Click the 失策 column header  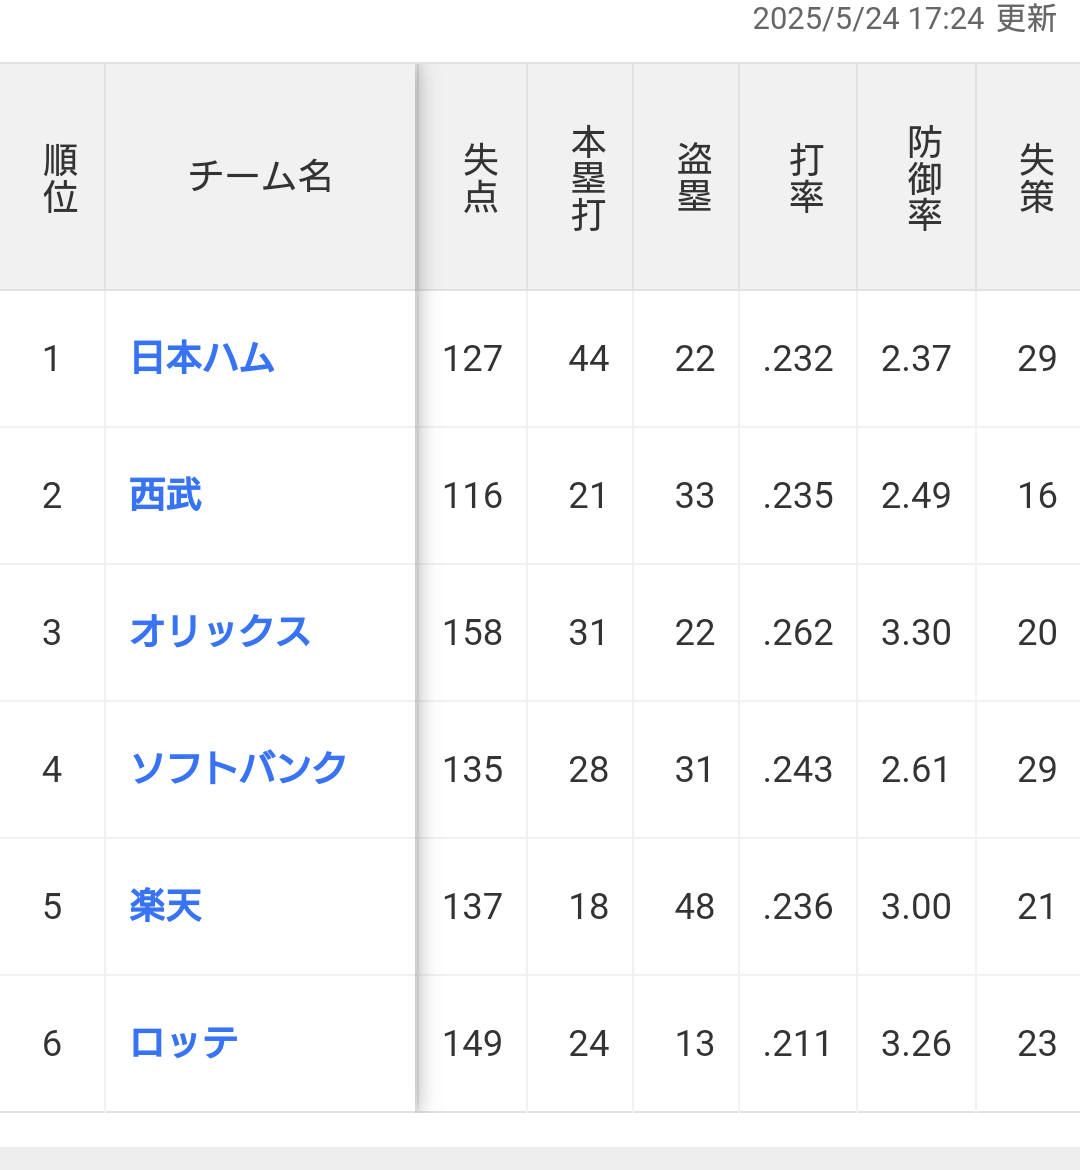1036,178
